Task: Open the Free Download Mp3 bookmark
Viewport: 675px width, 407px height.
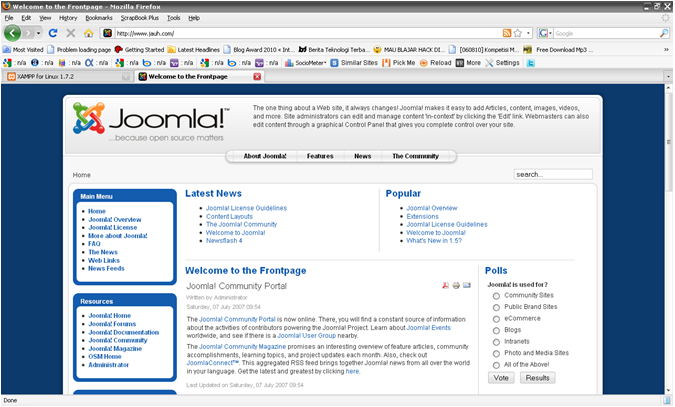Action: pos(556,50)
